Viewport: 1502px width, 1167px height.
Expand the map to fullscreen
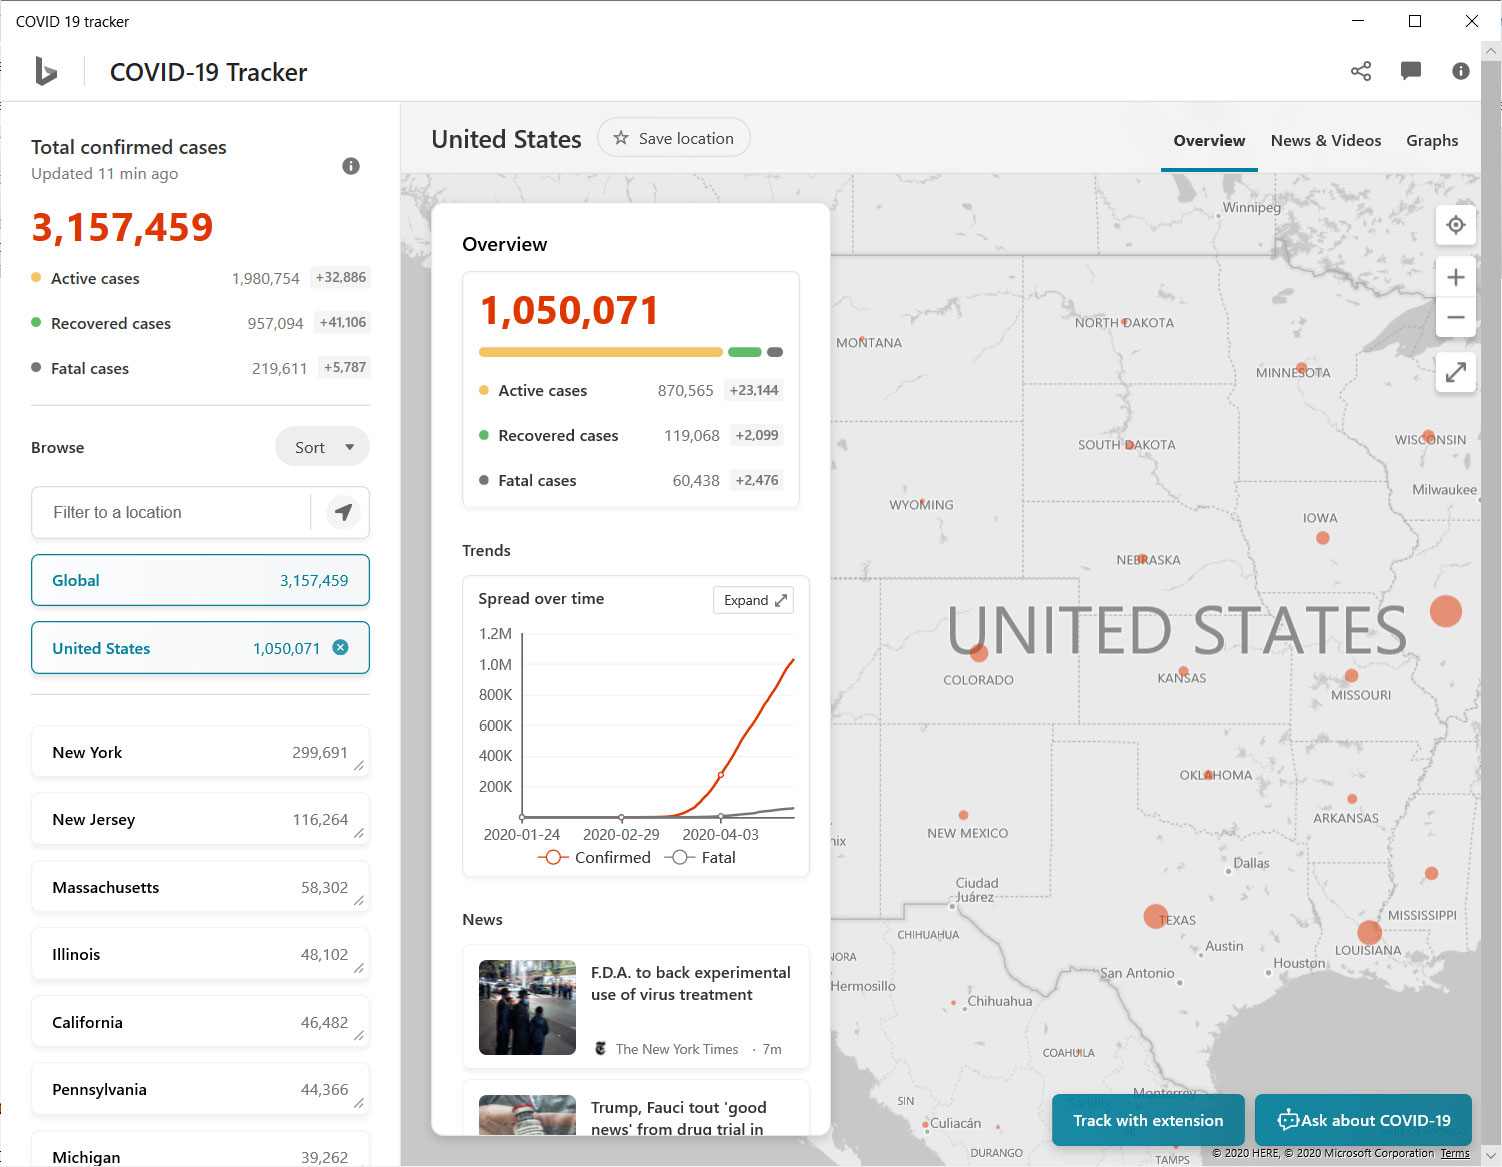1456,372
